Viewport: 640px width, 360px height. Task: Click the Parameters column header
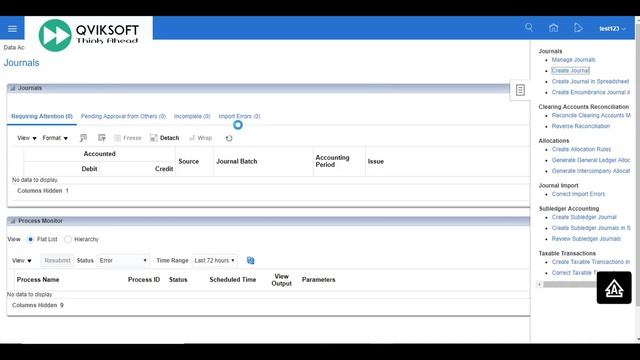click(x=318, y=280)
